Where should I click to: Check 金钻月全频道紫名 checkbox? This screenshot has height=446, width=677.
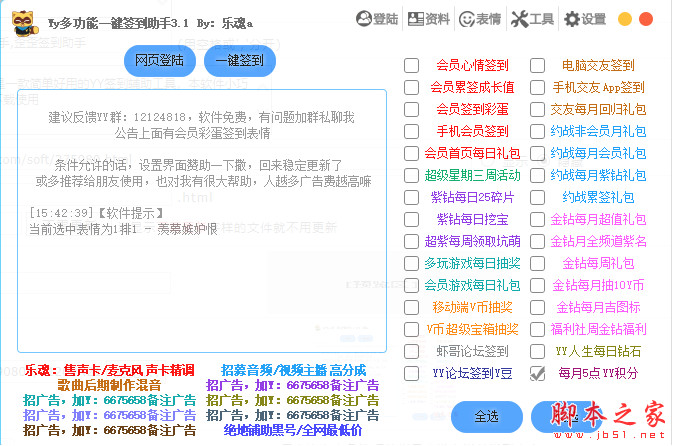[x=538, y=241]
